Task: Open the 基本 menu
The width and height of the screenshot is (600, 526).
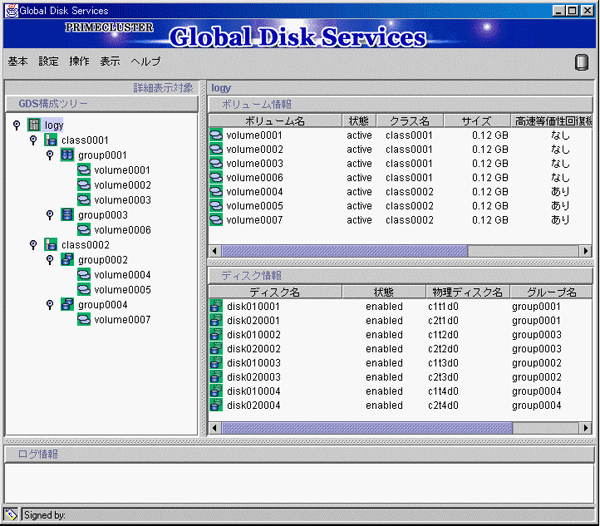Action: tap(18, 61)
